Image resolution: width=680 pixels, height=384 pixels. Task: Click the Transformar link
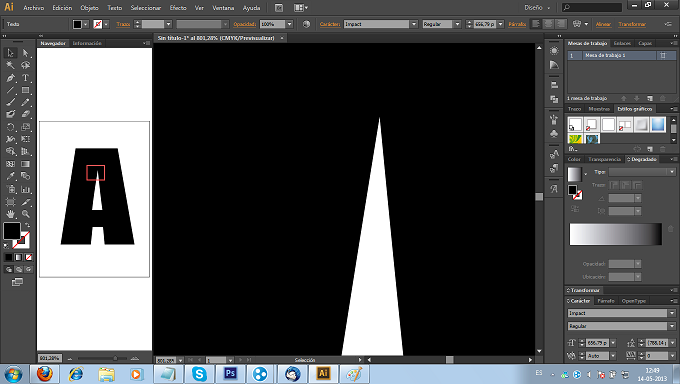click(x=632, y=24)
